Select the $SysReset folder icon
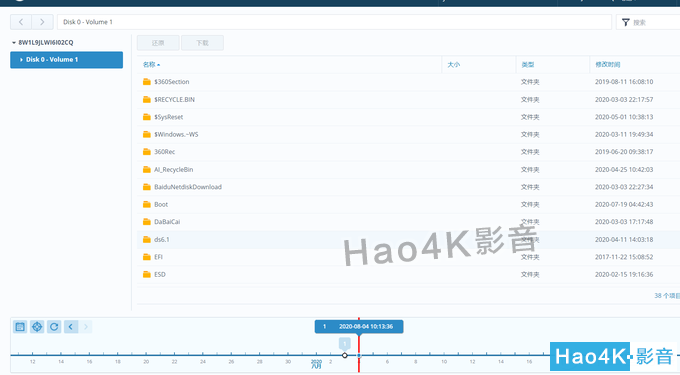Screen dimensions: 680x375 147,117
